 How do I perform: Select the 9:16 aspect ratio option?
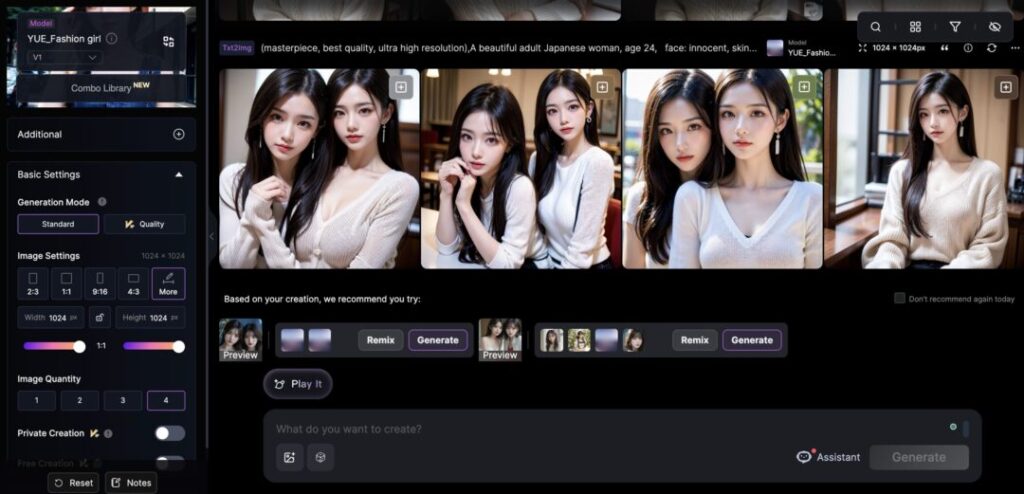coord(100,283)
